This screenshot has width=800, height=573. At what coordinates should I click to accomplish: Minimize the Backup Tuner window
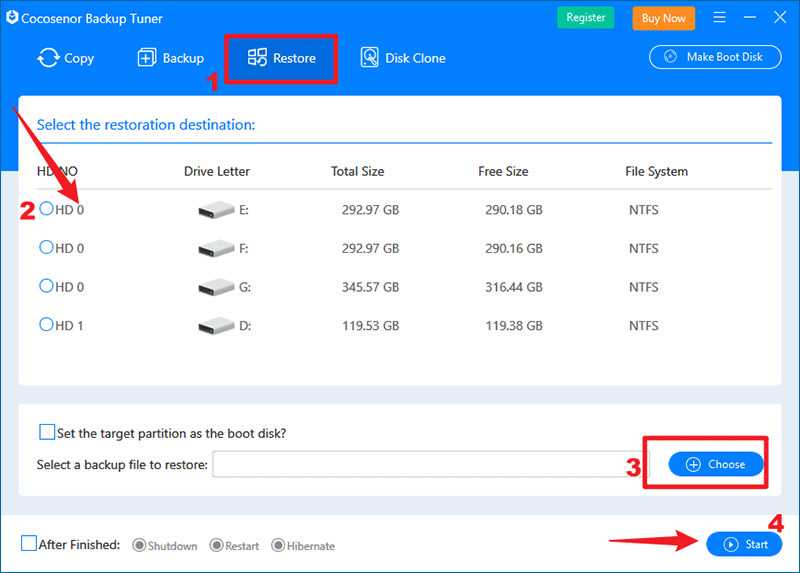749,17
